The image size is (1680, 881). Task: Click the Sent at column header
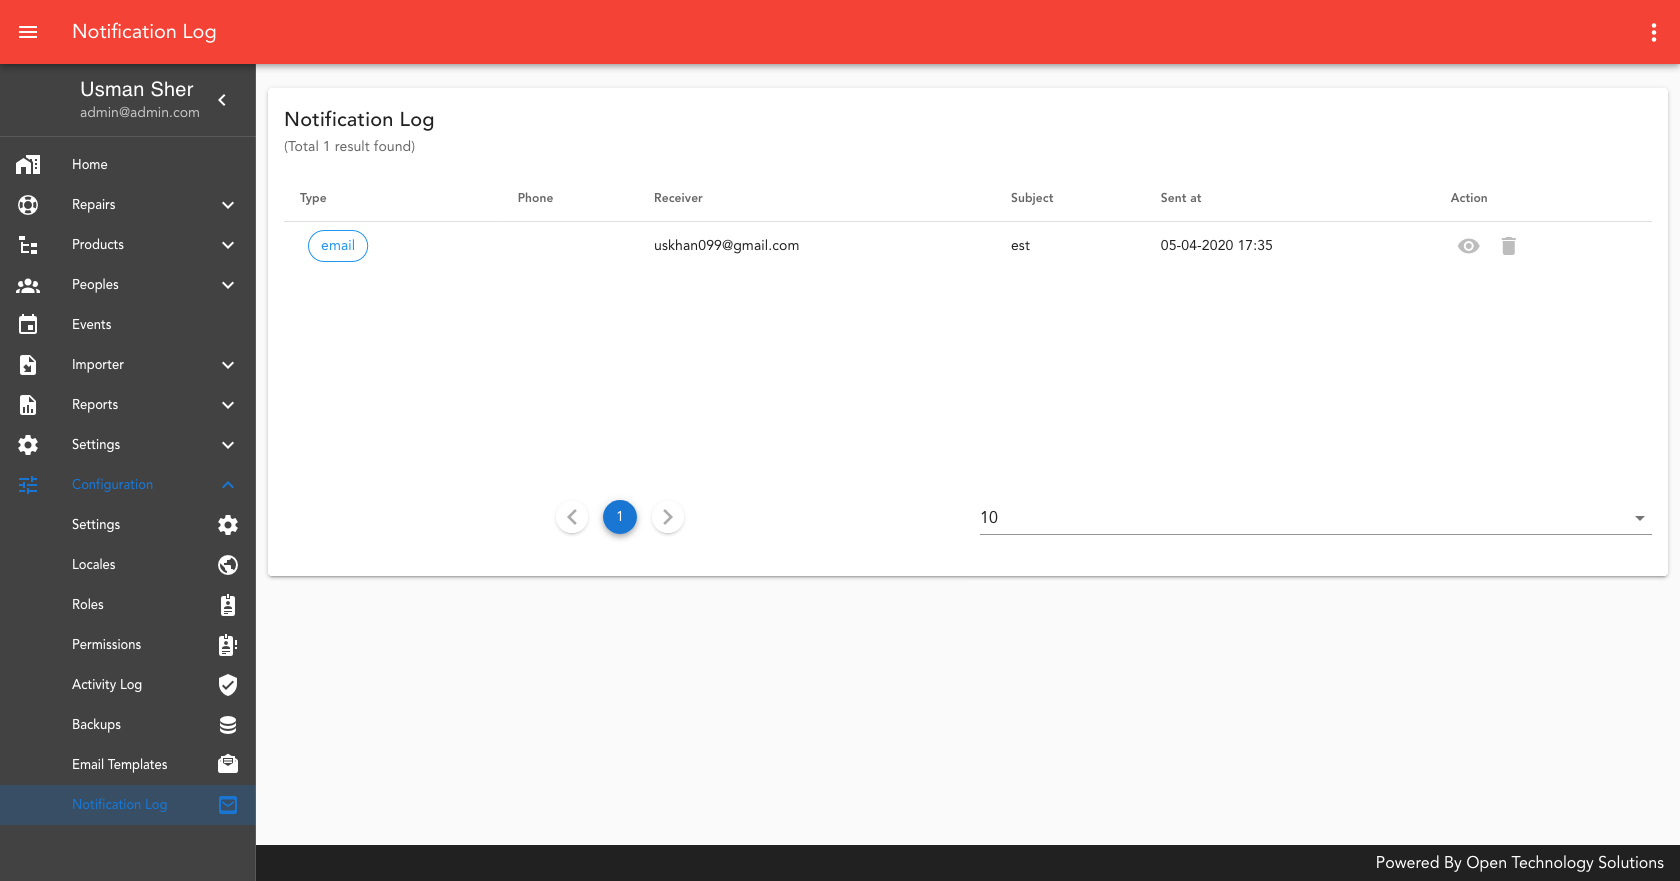(1181, 198)
